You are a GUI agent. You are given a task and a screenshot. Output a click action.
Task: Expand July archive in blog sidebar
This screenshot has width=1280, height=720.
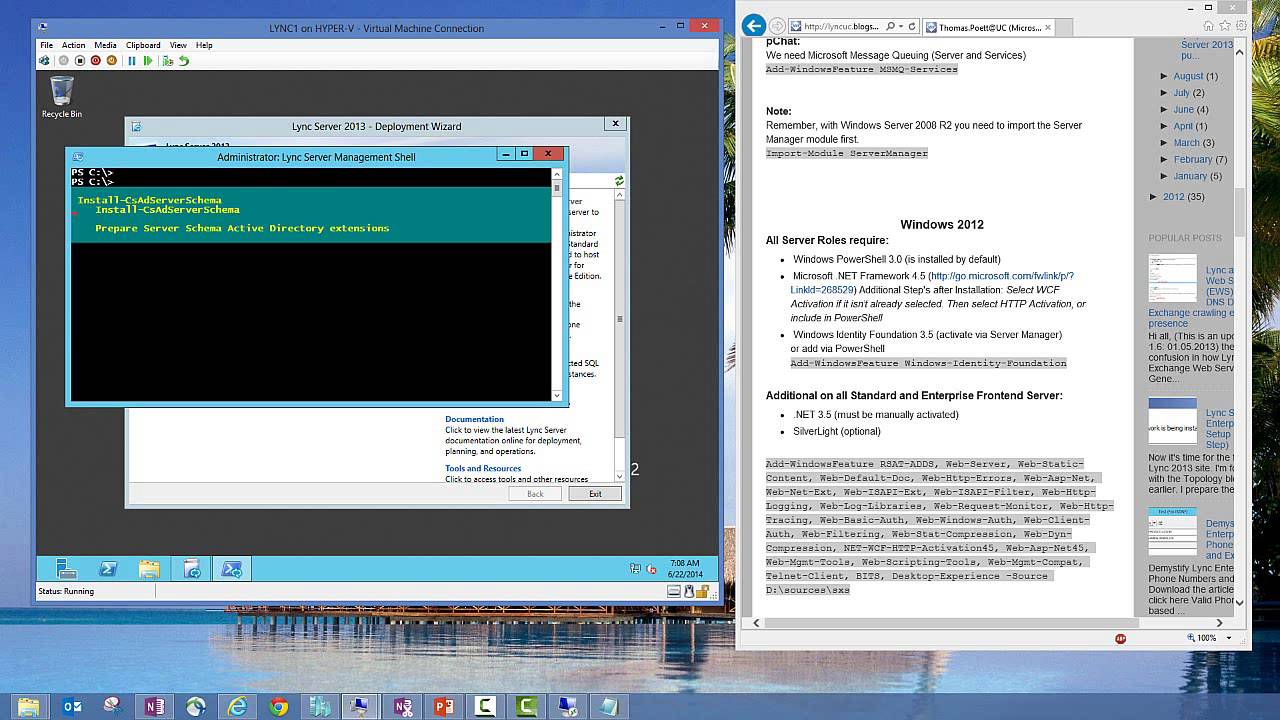[x=1165, y=93]
